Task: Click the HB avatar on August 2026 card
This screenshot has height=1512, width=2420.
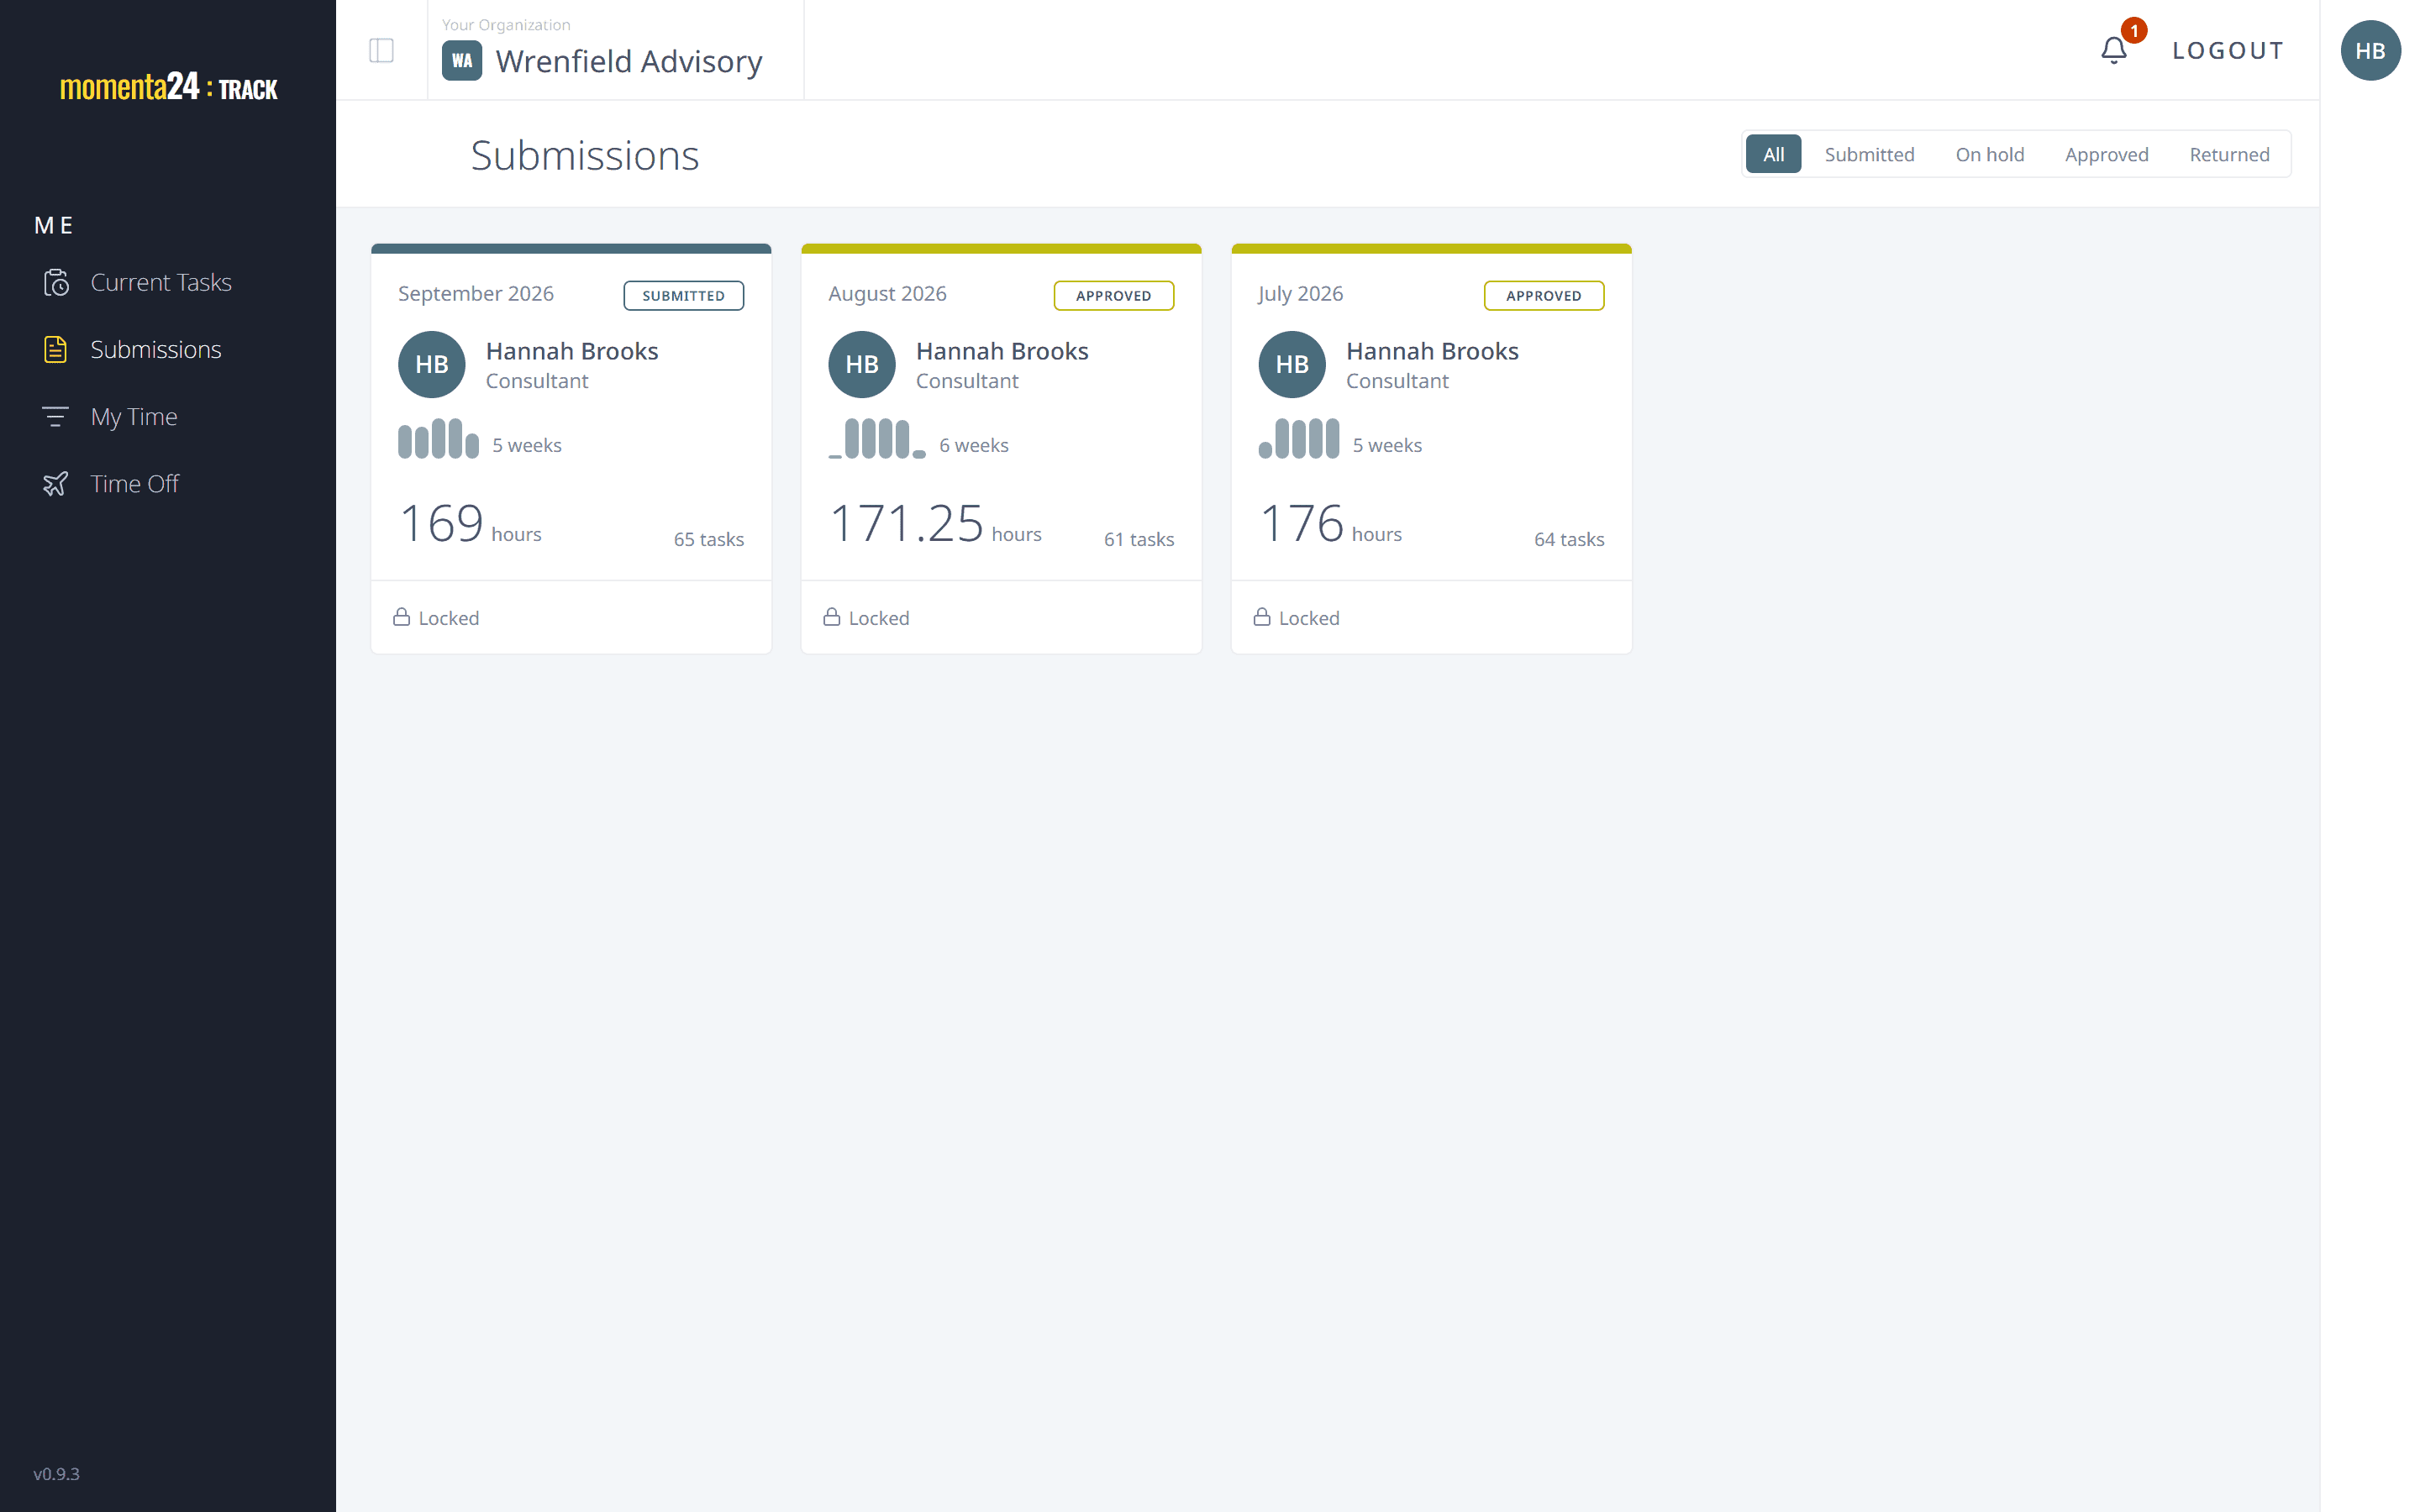Action: pyautogui.click(x=861, y=364)
